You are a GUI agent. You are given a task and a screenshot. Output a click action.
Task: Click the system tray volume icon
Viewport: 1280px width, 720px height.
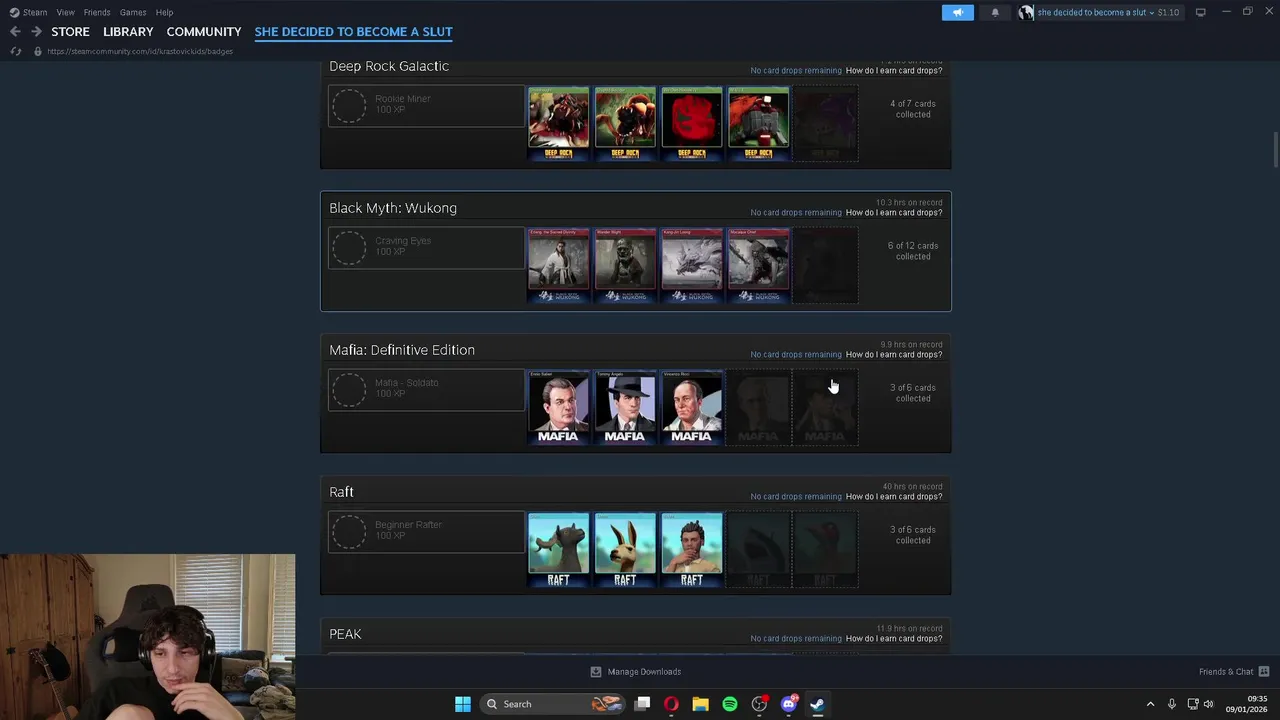pyautogui.click(x=1208, y=704)
